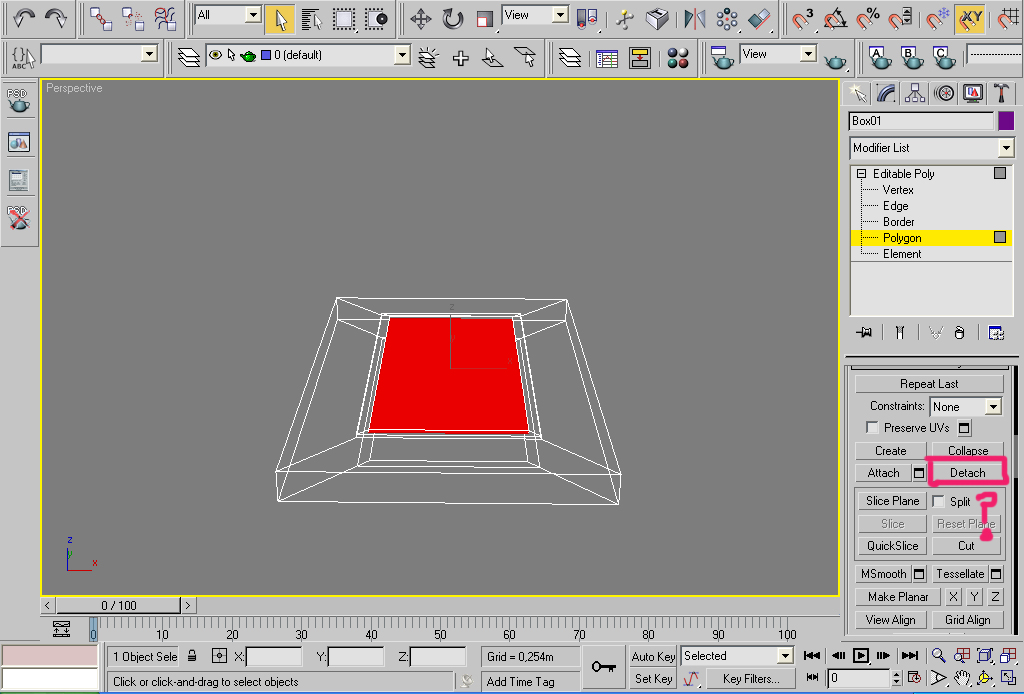
Task: Enable the Split checkbox
Action: (x=938, y=501)
